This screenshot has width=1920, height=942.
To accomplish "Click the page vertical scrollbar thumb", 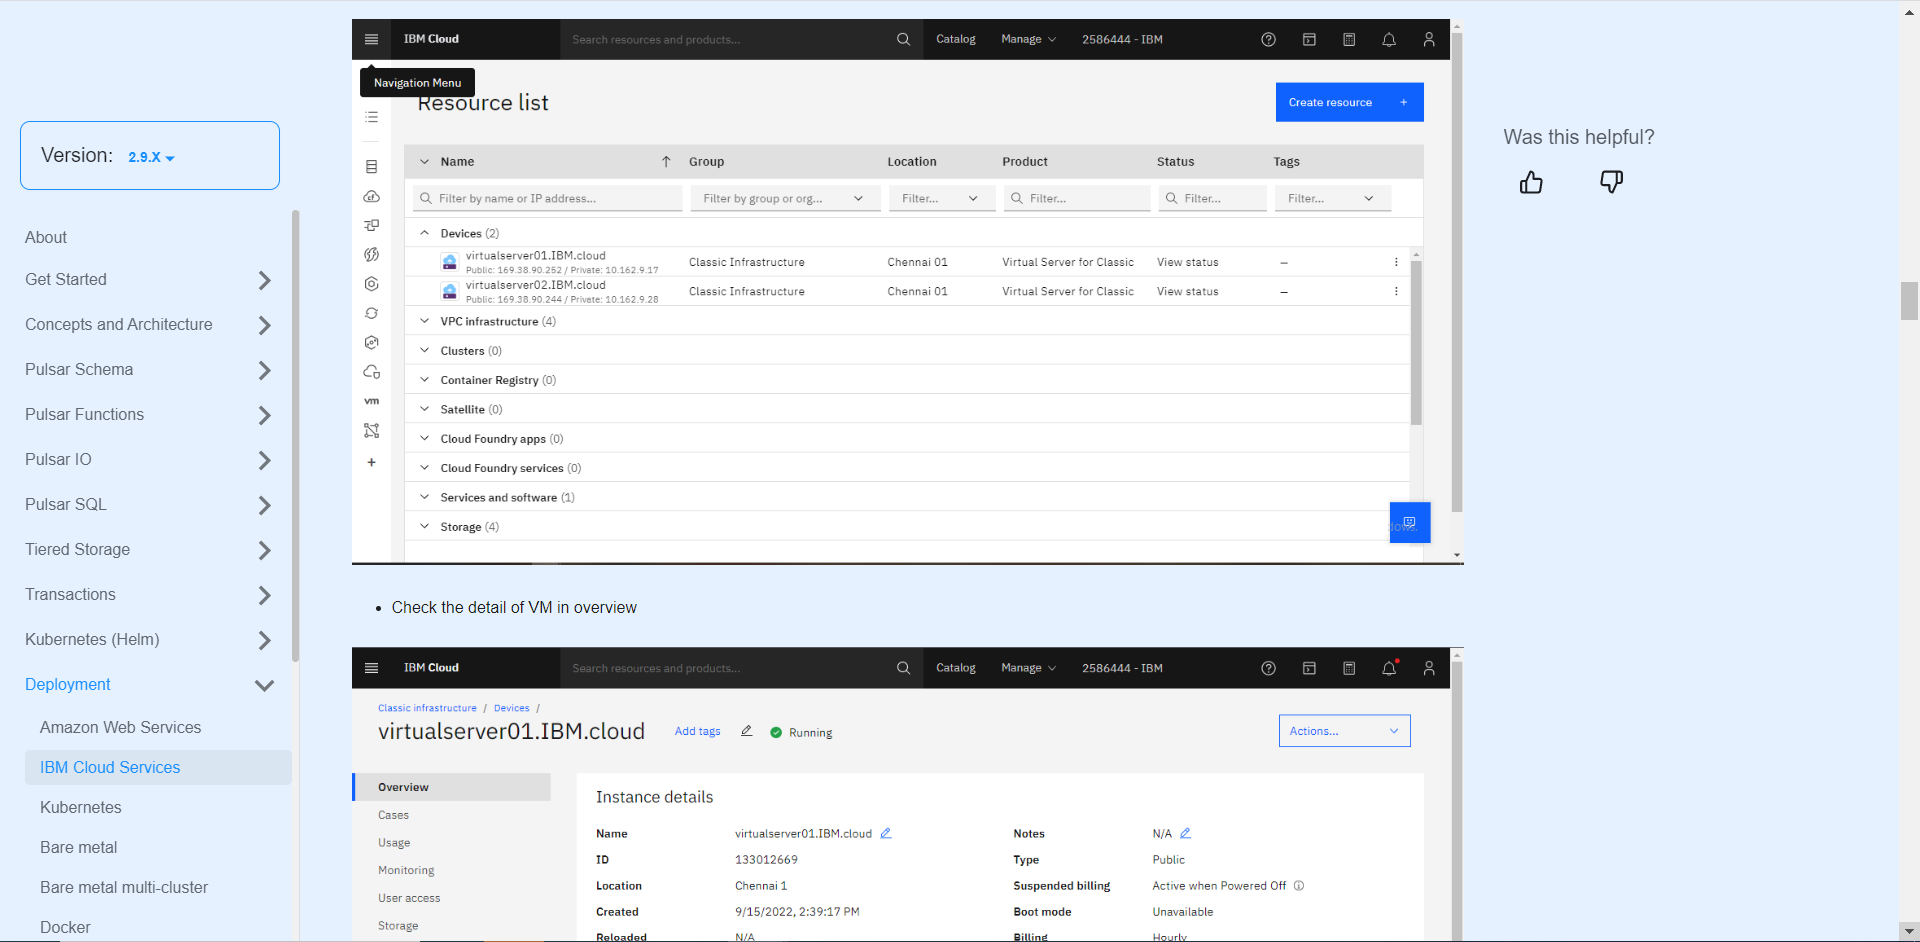I will tap(1909, 301).
